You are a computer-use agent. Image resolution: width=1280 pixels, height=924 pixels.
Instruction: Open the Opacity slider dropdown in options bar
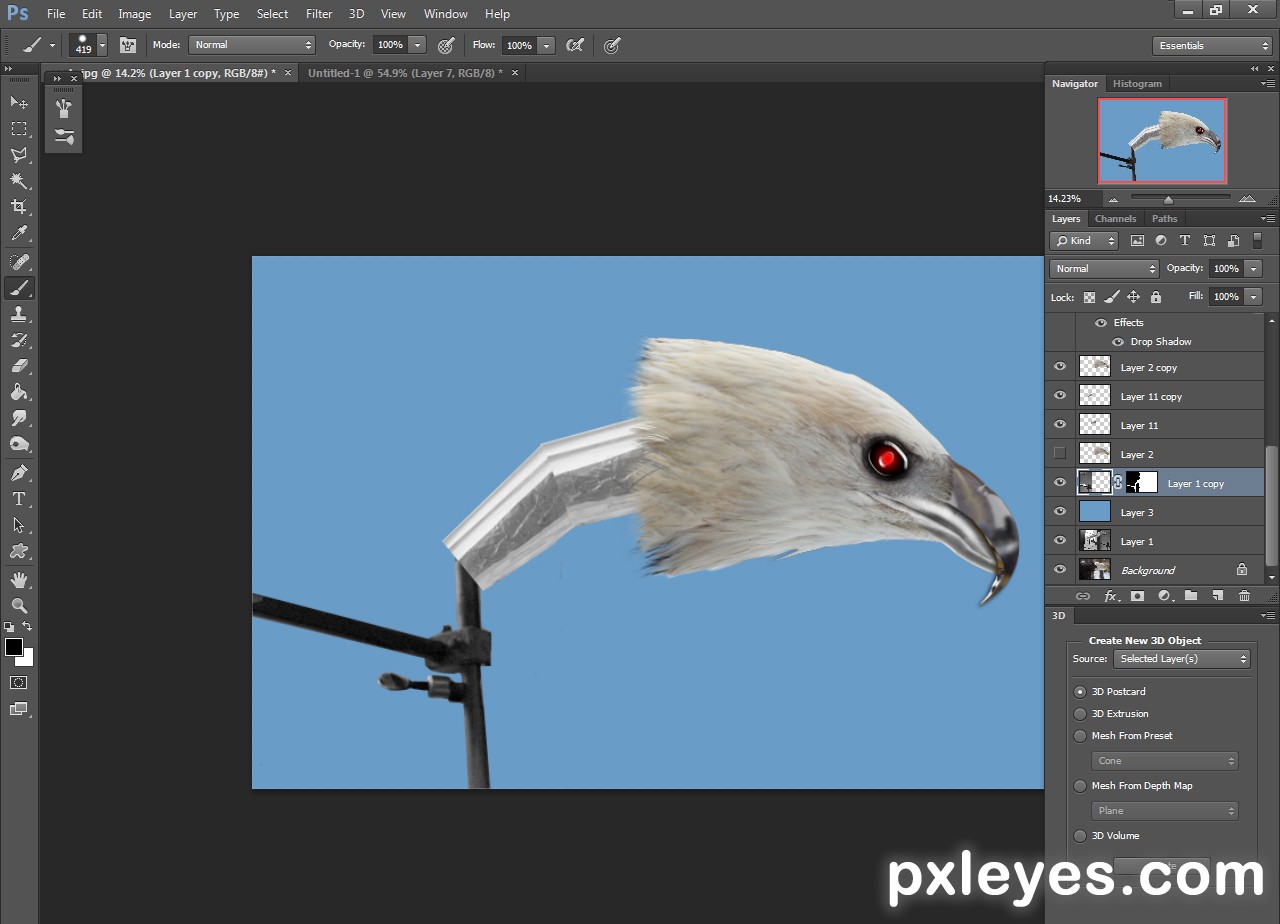[417, 45]
